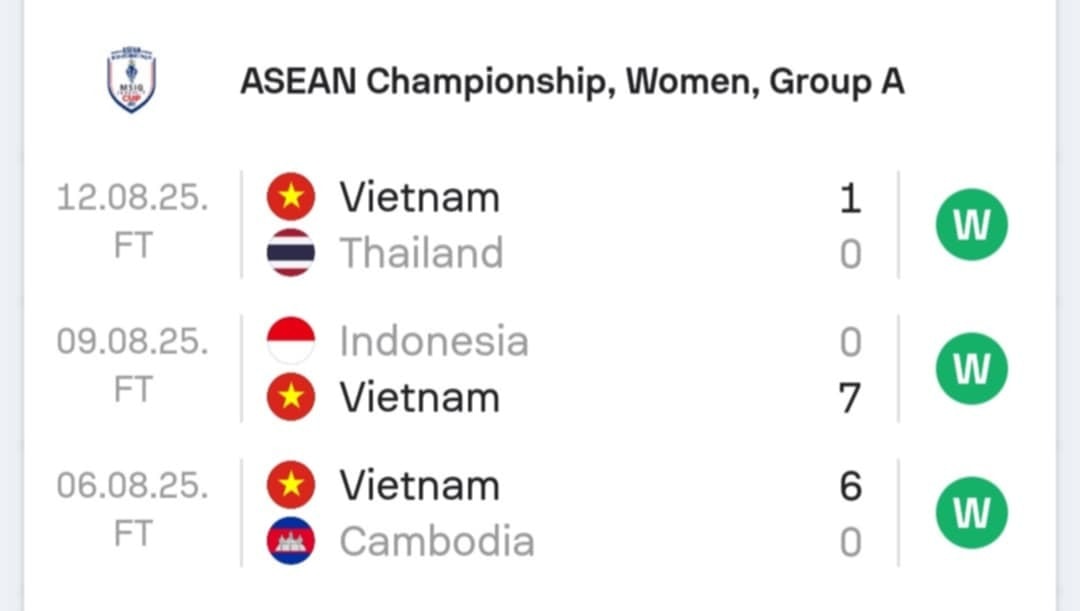Click the ASEAN Championship cup logo

(132, 80)
